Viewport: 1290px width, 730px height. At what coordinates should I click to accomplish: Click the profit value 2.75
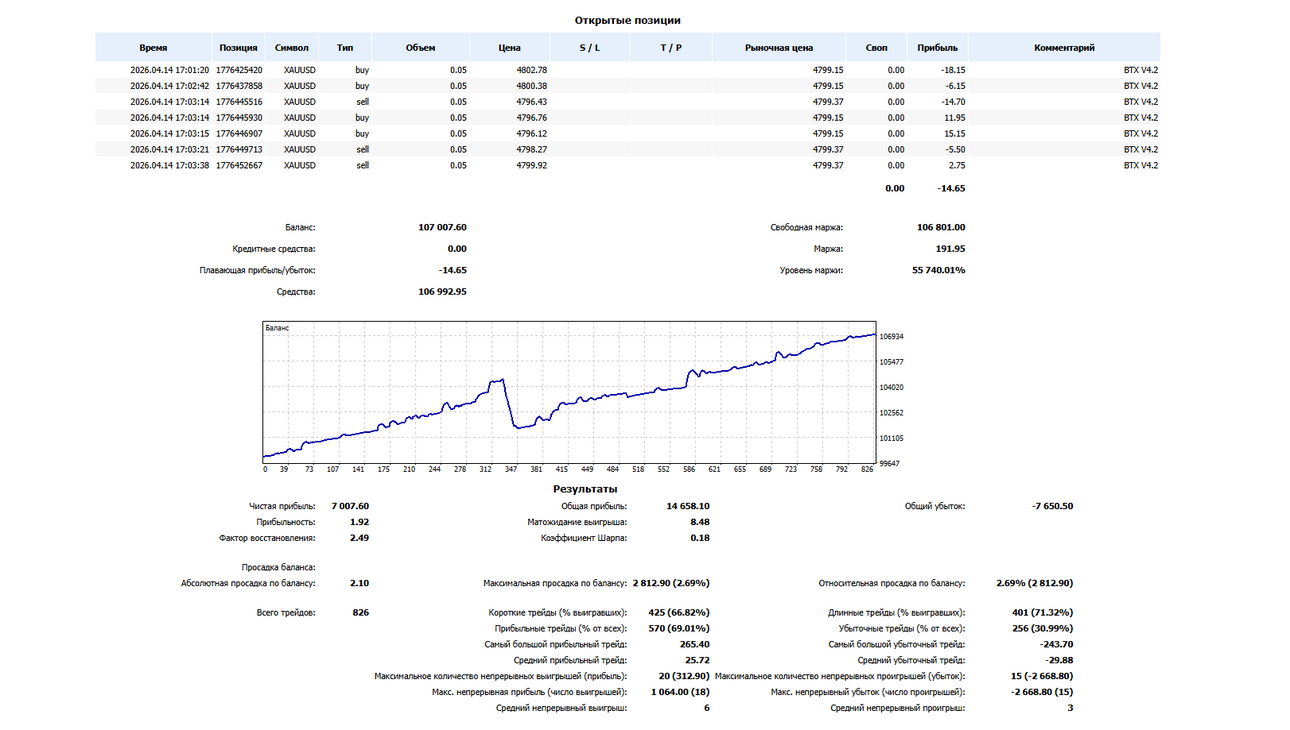tap(957, 166)
